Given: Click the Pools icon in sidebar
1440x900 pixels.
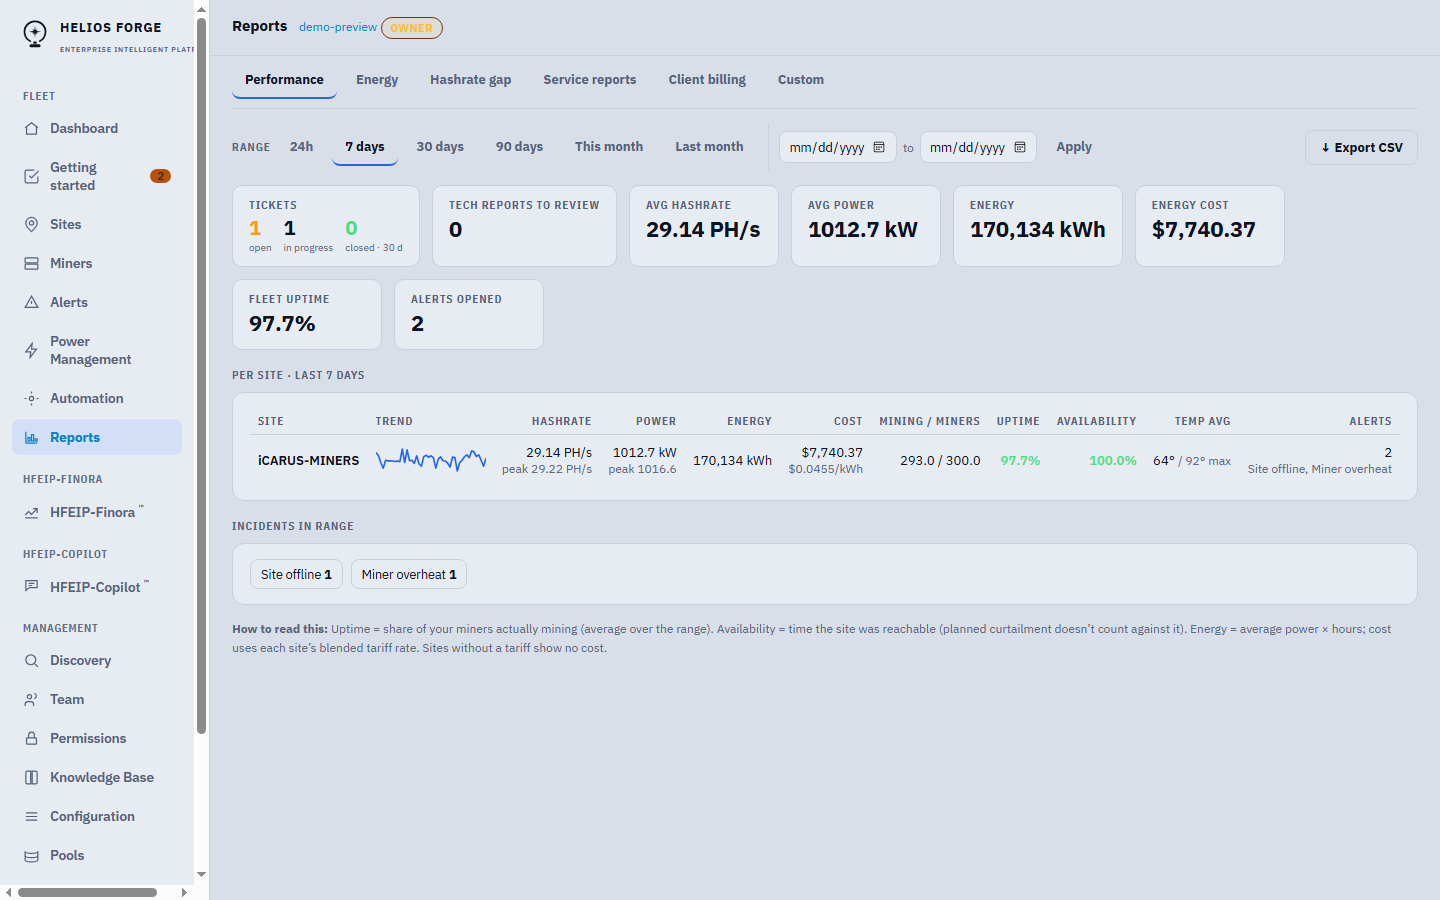Looking at the screenshot, I should [31, 855].
